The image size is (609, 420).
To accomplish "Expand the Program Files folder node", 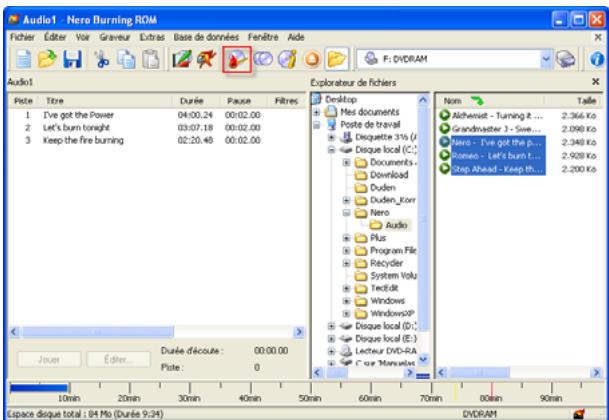I will 346,251.
